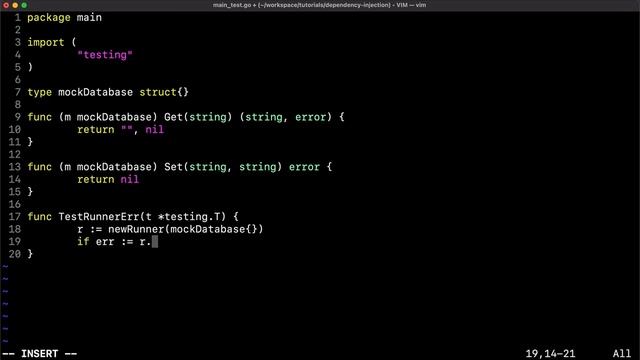Viewport: 640px width, 360px height.
Task: Click the Get method name on line 9
Action: click(x=173, y=117)
